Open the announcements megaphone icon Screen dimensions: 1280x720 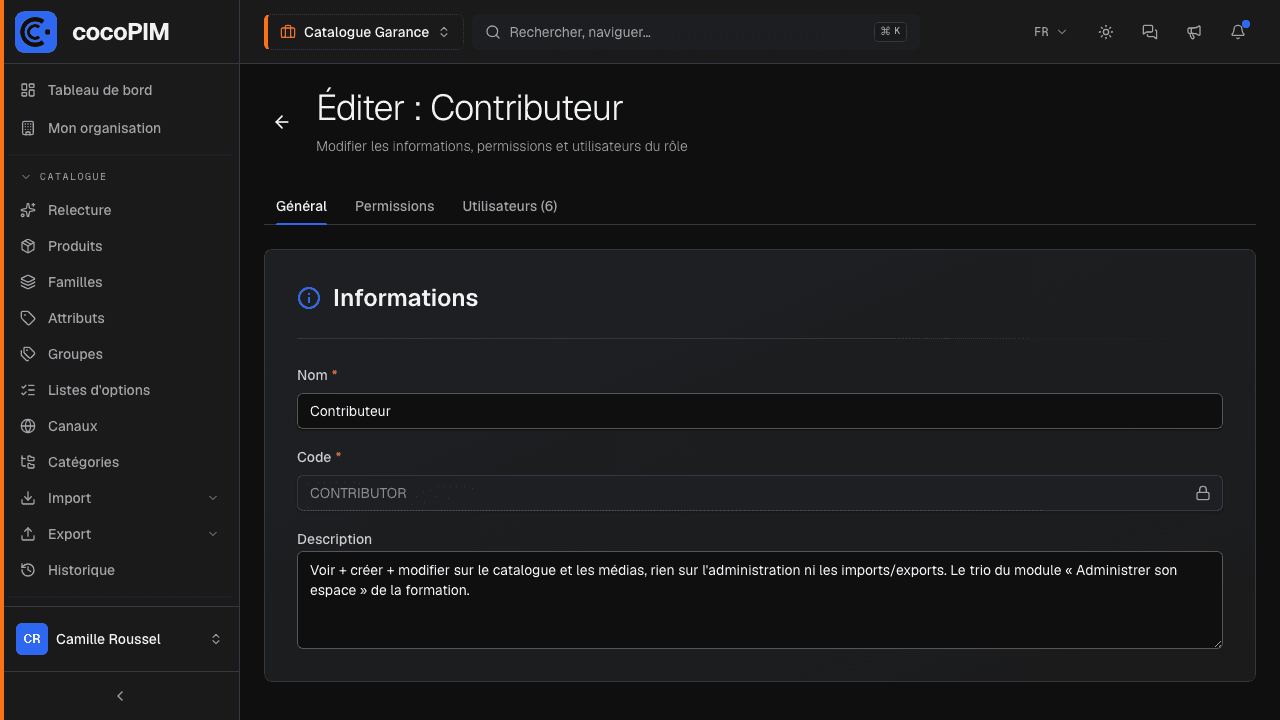pos(1194,32)
